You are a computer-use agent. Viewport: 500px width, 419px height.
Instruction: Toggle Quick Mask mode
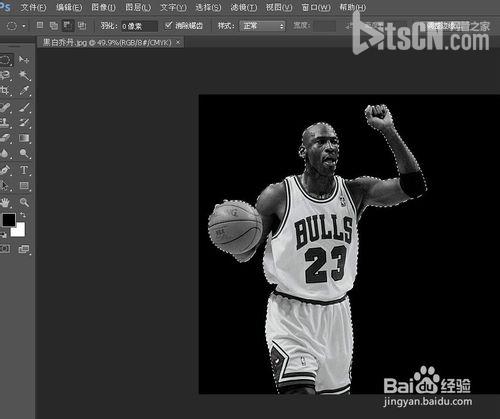(x=5, y=249)
